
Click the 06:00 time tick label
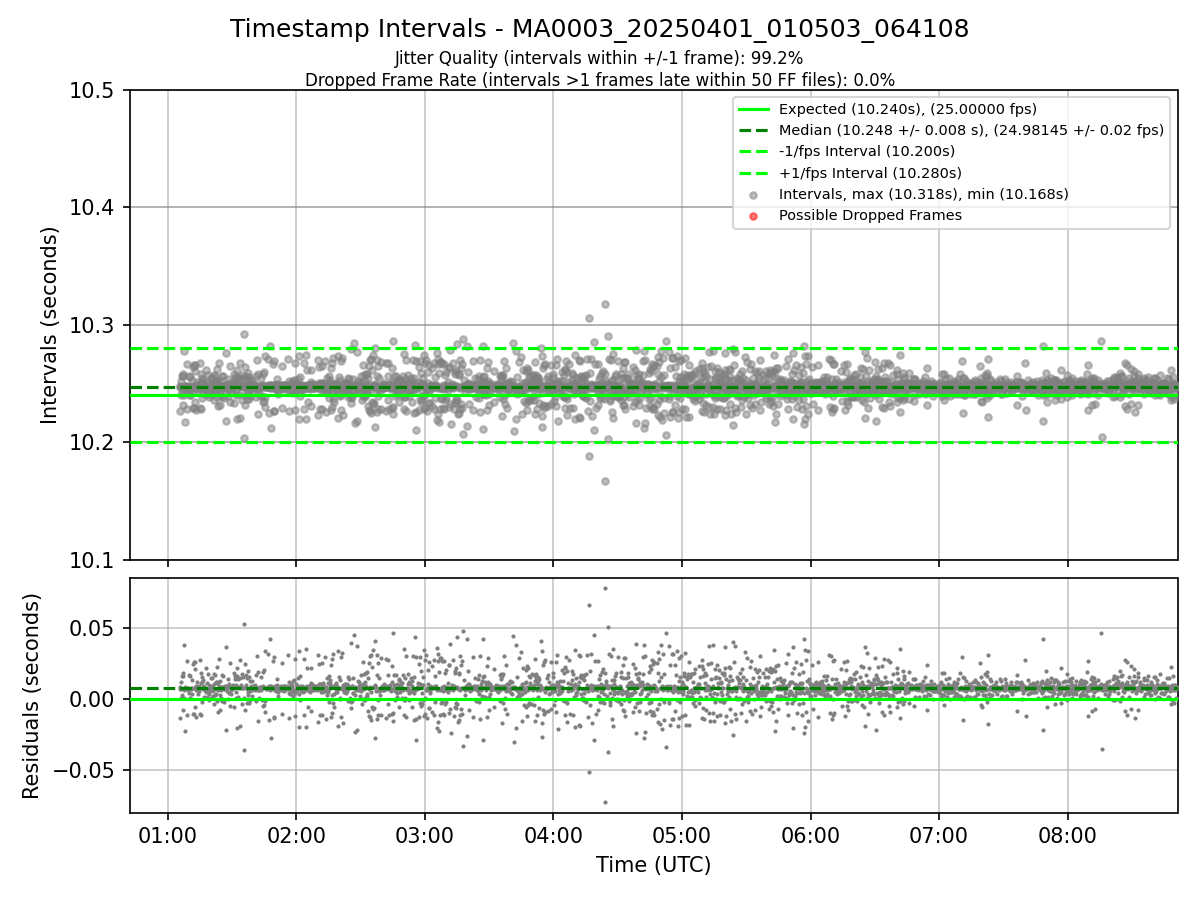pyautogui.click(x=810, y=833)
